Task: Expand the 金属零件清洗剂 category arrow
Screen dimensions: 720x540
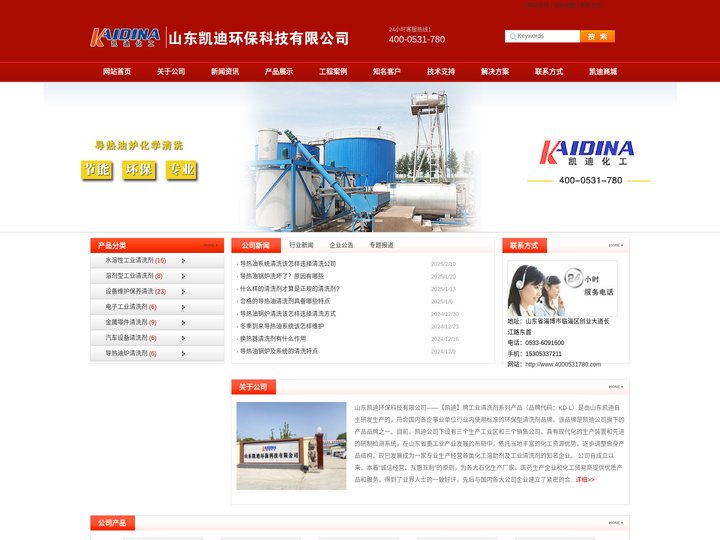Action: [183, 323]
